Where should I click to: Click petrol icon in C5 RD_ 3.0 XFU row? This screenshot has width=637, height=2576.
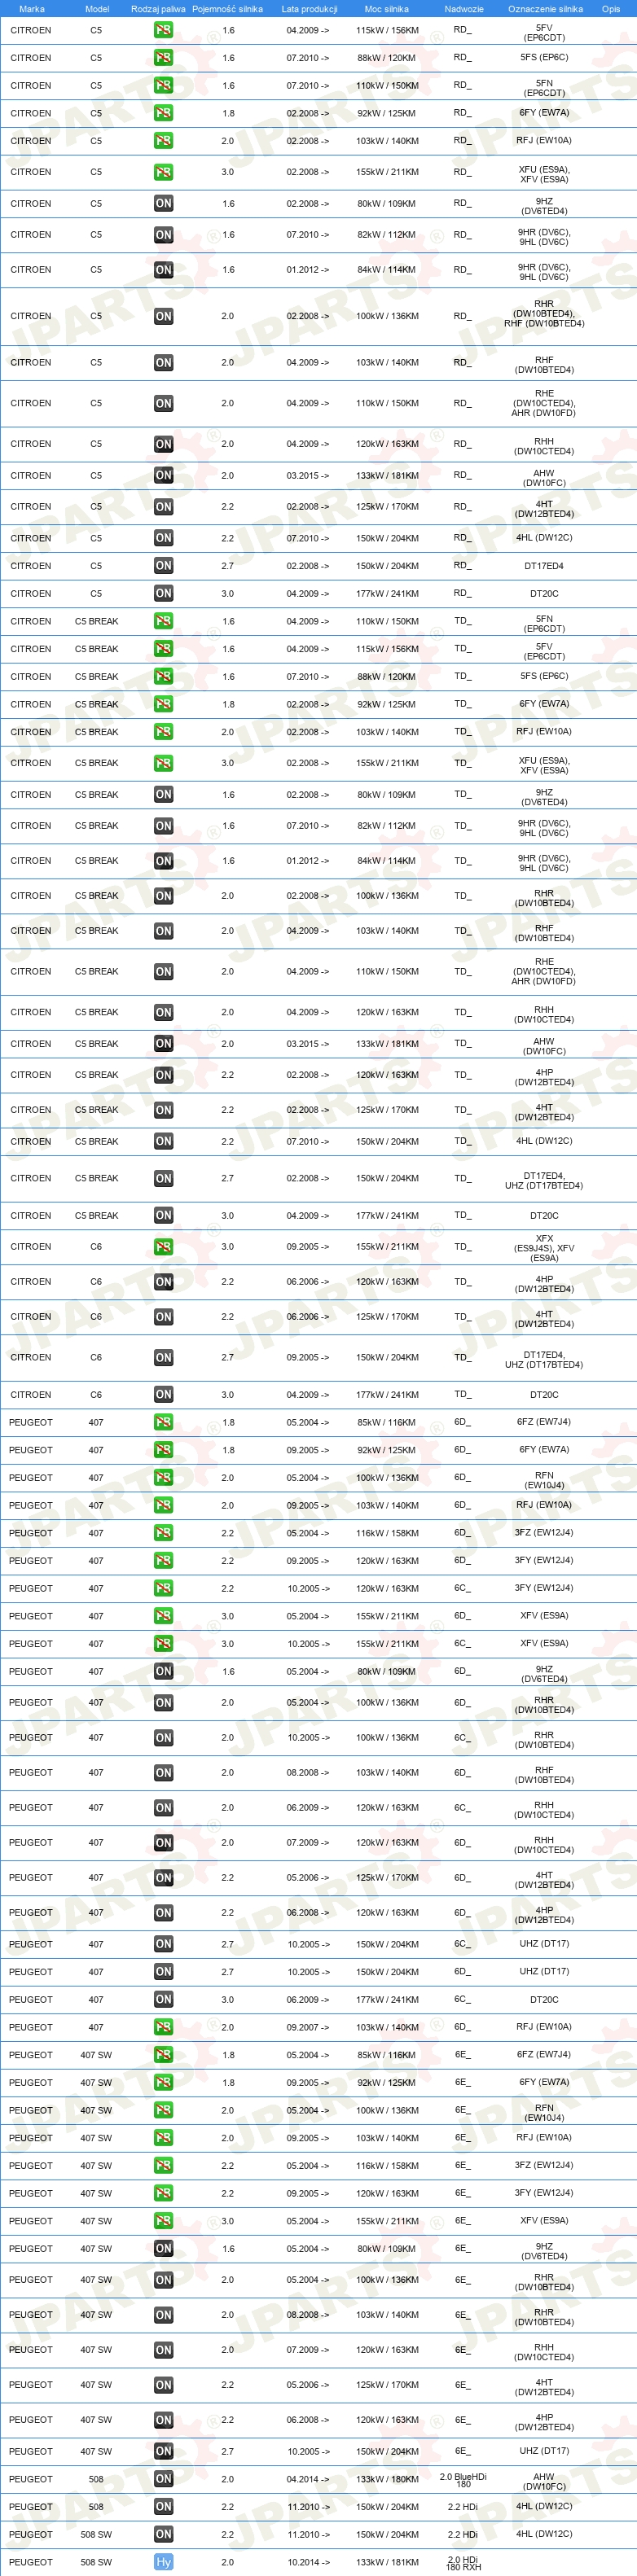(163, 172)
